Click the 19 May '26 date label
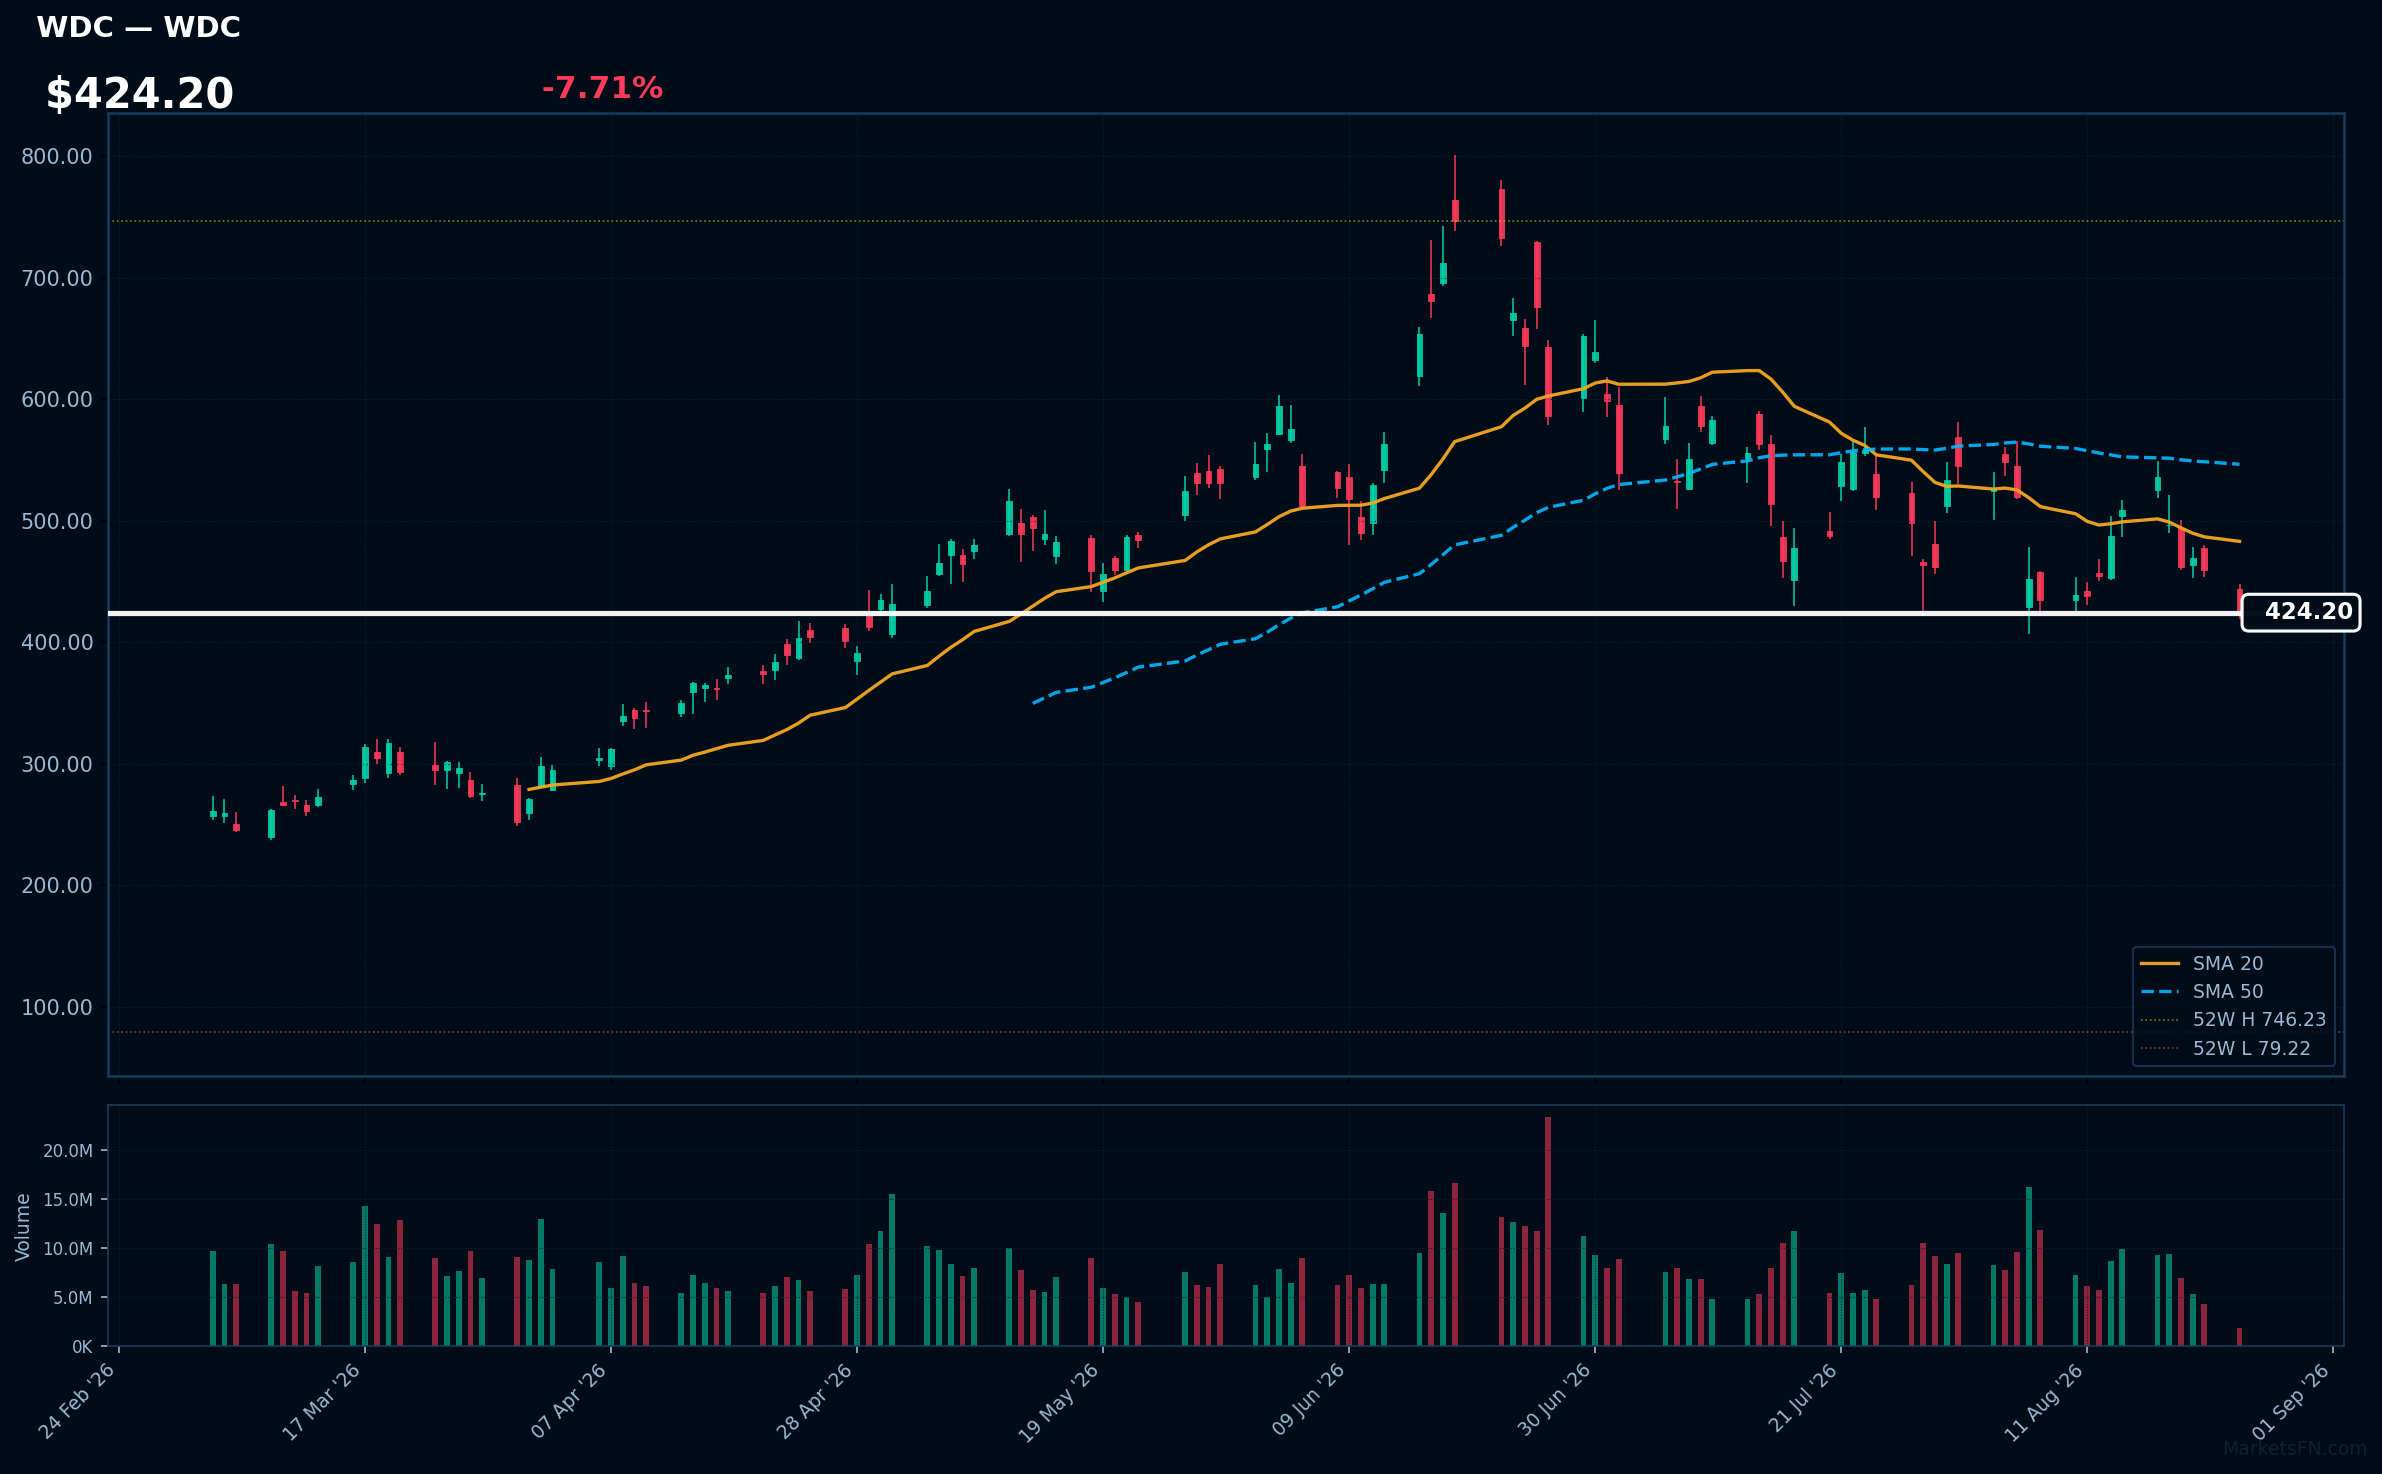 [1059, 1402]
